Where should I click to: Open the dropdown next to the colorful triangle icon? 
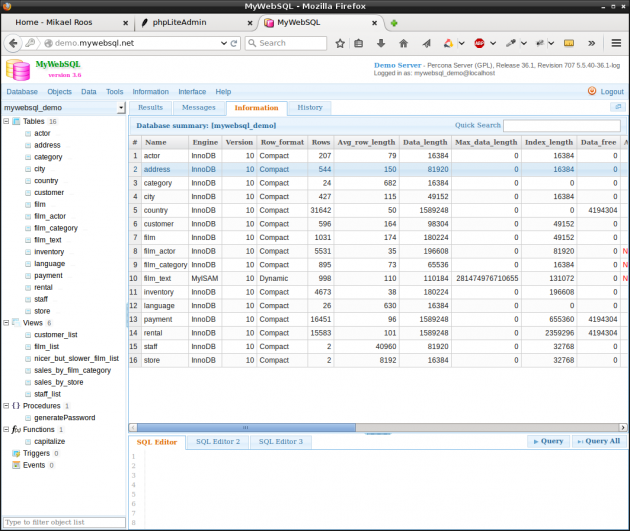coord(462,43)
